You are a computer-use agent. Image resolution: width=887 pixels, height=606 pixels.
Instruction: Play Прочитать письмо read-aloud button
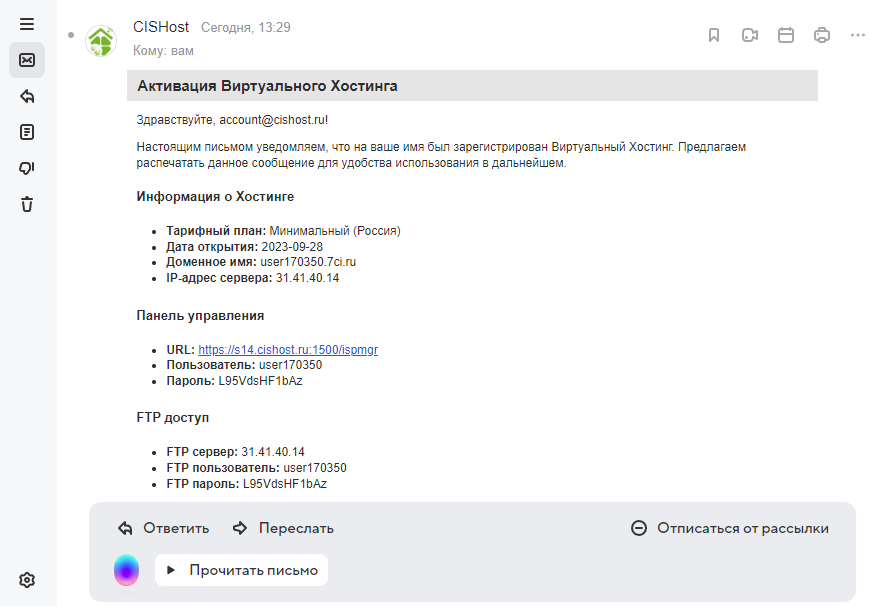click(x=242, y=570)
